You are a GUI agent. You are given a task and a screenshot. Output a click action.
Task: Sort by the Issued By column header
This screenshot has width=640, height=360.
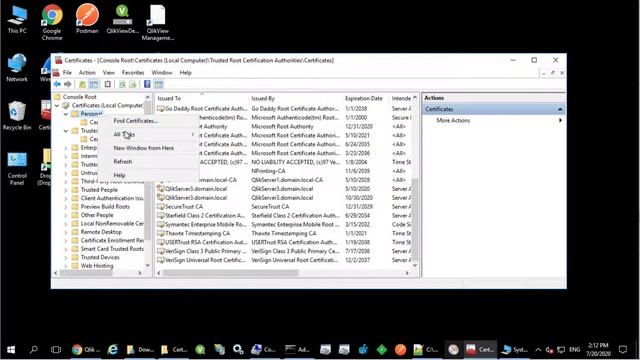pos(296,98)
